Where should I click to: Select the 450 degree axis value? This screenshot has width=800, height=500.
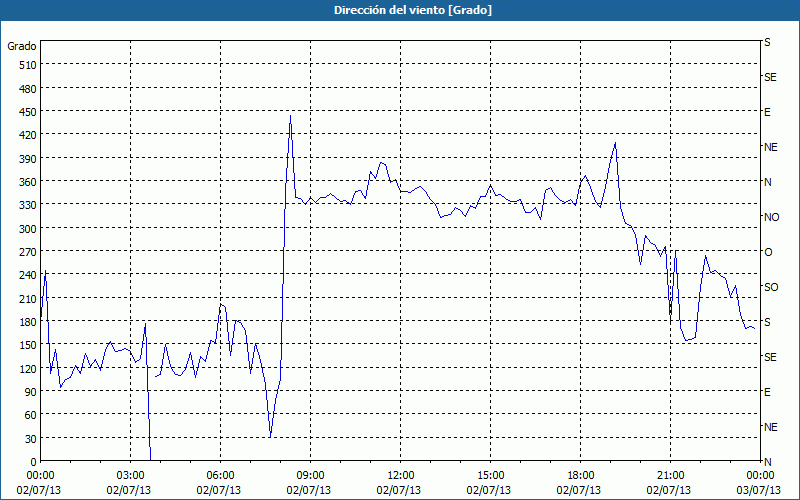28,112
